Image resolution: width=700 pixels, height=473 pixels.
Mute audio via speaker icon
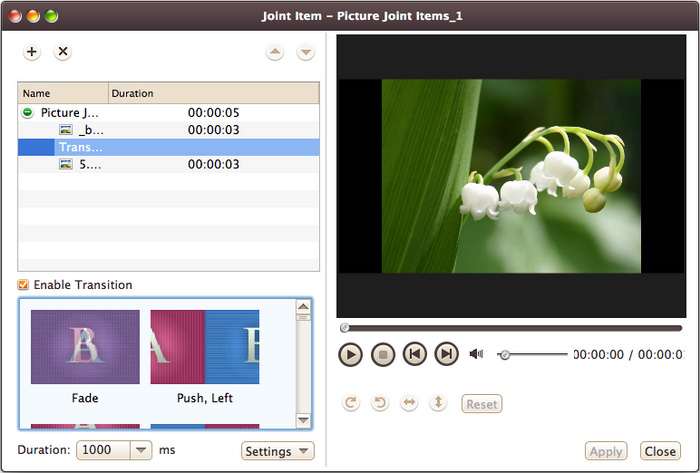(x=477, y=354)
